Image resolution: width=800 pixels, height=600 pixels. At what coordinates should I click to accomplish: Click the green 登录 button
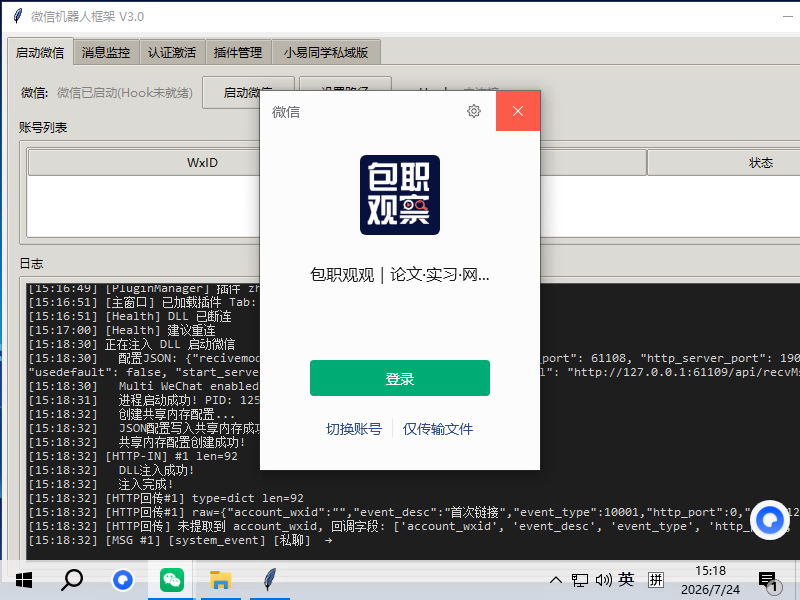tap(400, 378)
